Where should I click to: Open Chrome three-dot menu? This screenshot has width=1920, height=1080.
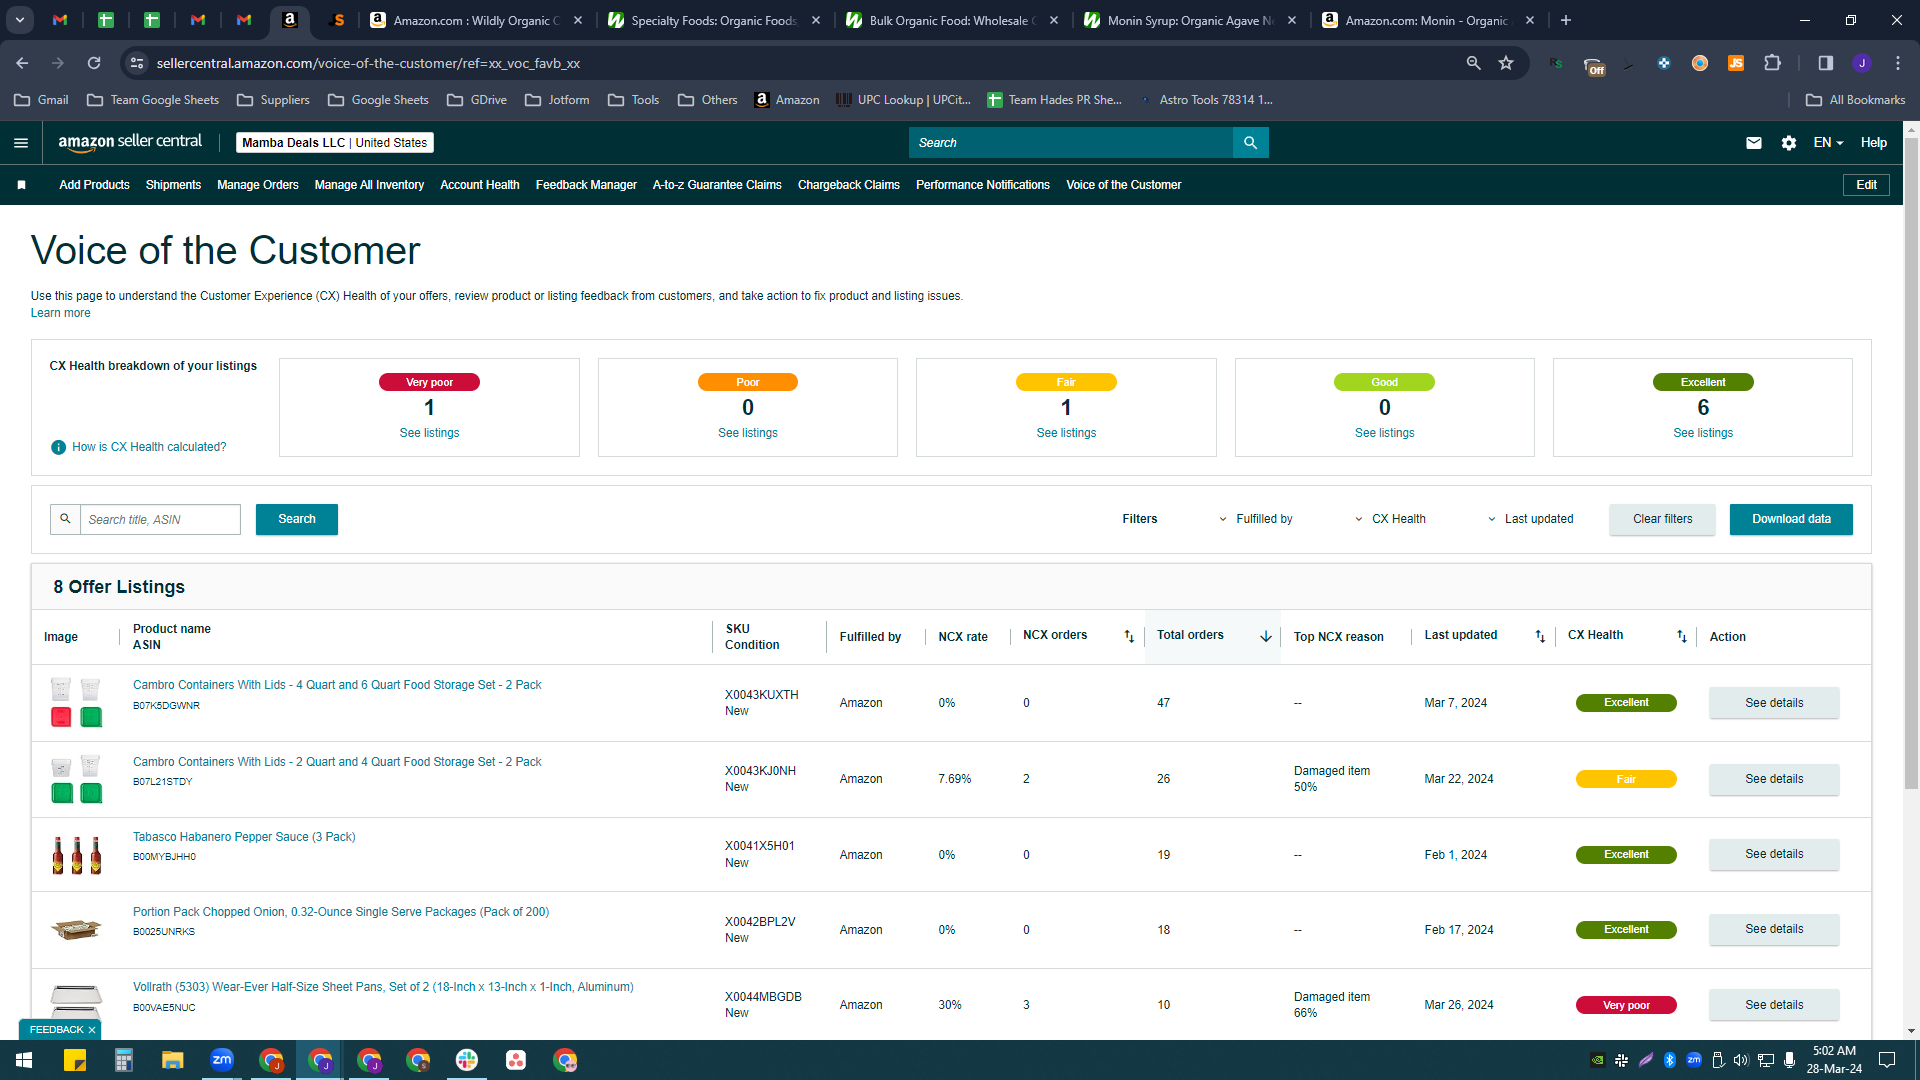[x=1898, y=63]
